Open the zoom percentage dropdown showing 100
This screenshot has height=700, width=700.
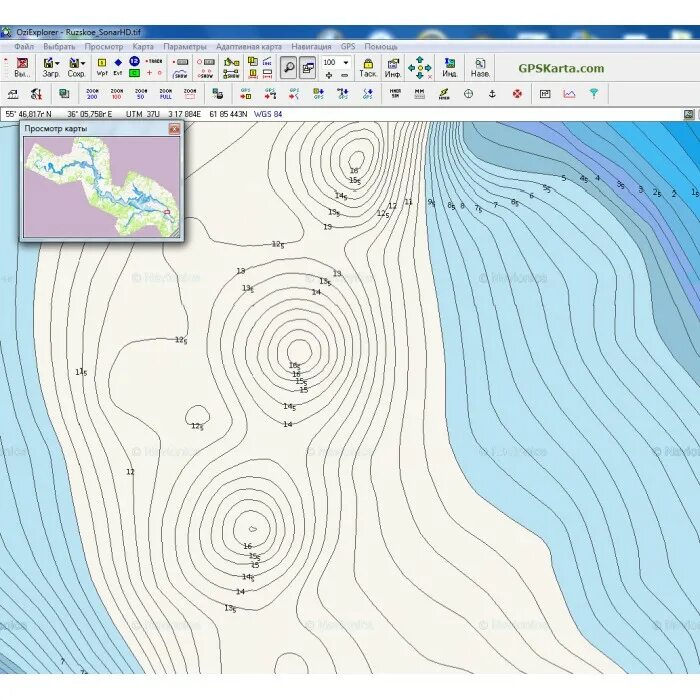coord(346,62)
